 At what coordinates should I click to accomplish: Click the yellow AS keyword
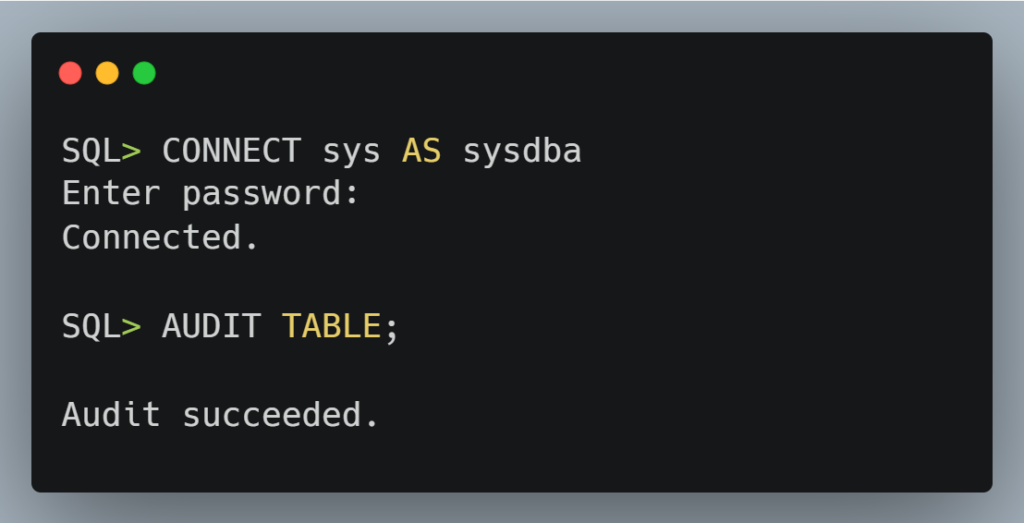pos(421,151)
